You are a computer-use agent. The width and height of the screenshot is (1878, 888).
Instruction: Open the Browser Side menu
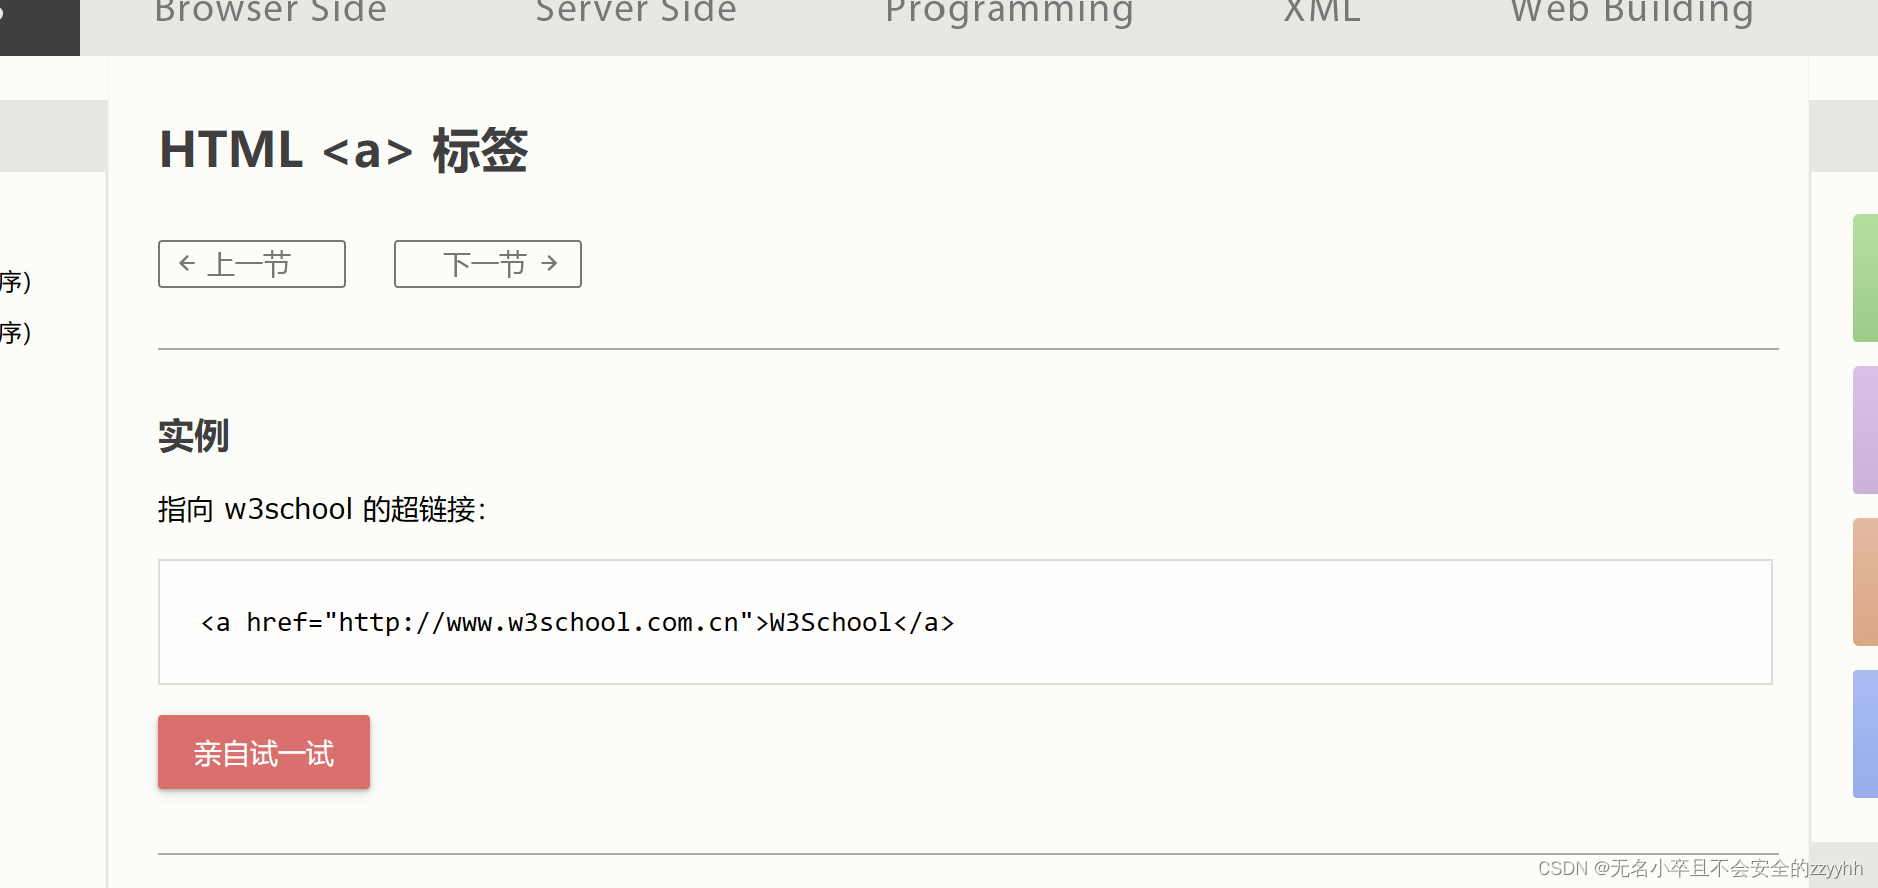click(270, 12)
